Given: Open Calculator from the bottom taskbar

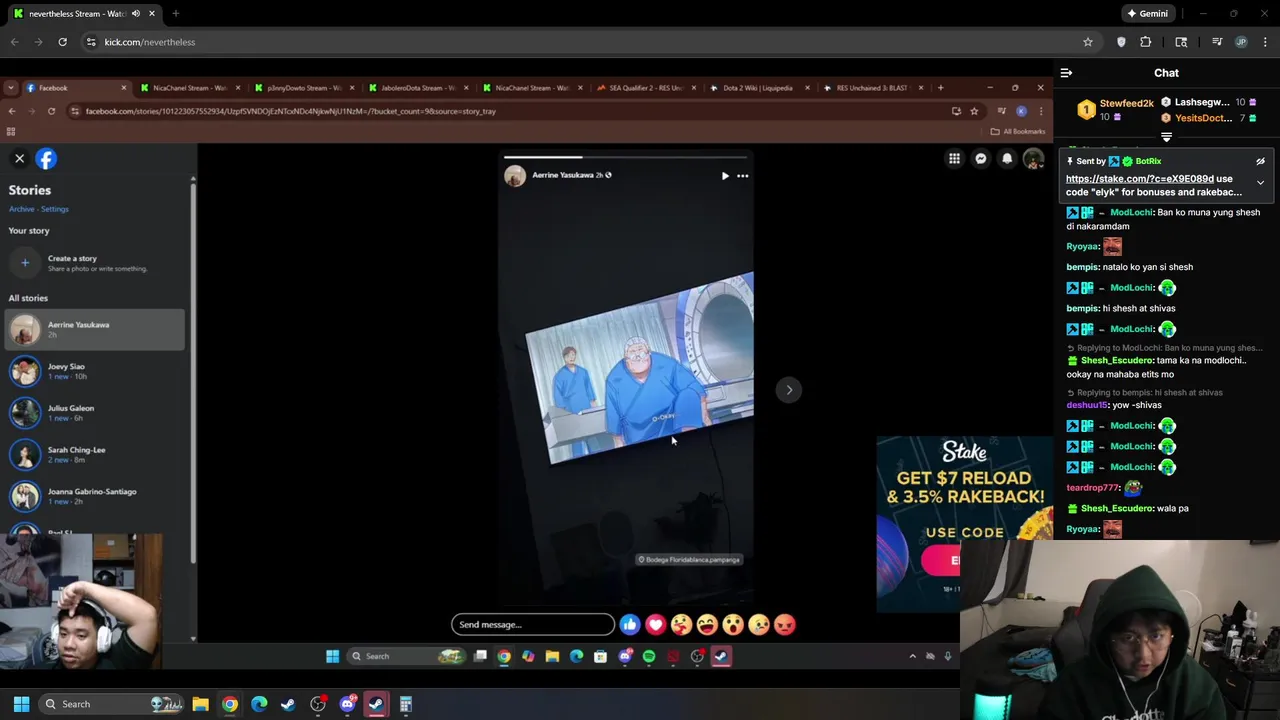Looking at the screenshot, I should [x=406, y=704].
